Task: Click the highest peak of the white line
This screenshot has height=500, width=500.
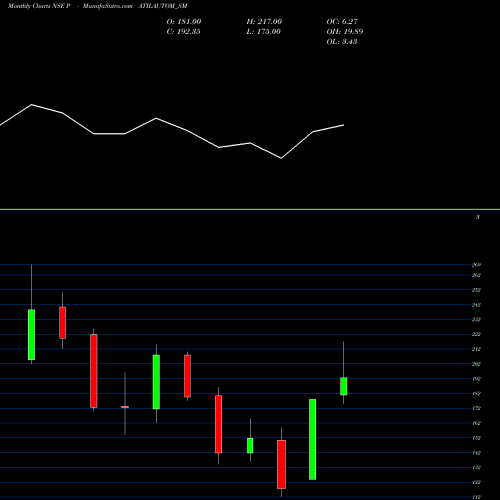Action: tap(32, 105)
